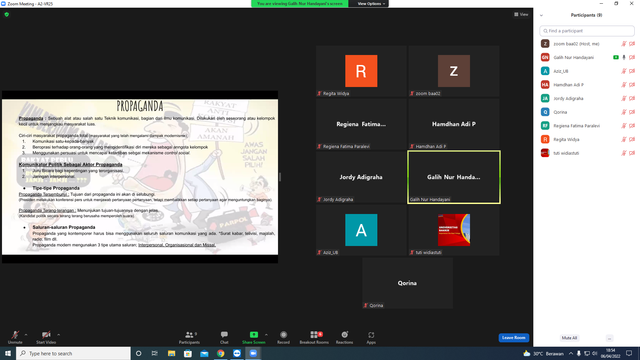
Task: Click the video-off icon in Regiena Fatima Paralevi row
Action: coord(632,126)
